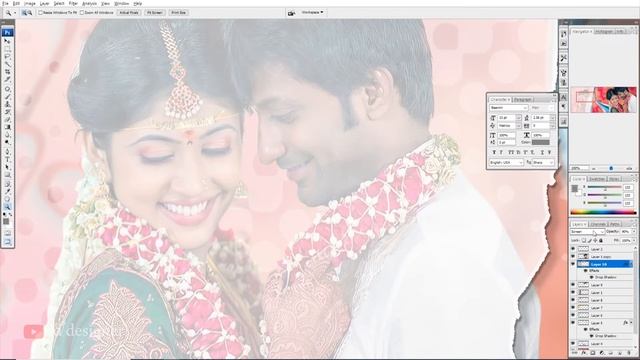This screenshot has width=640, height=360.
Task: Select the Move tool
Action: (7, 41)
